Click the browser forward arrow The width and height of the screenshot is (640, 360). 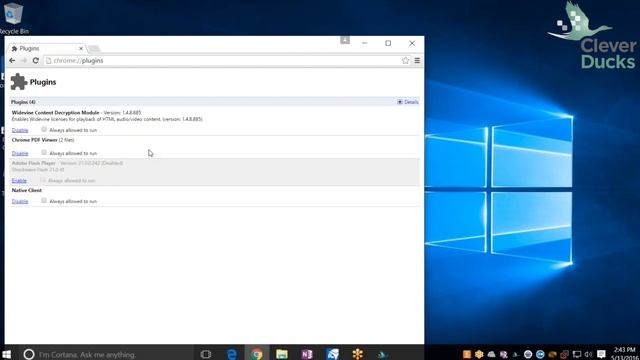point(24,60)
